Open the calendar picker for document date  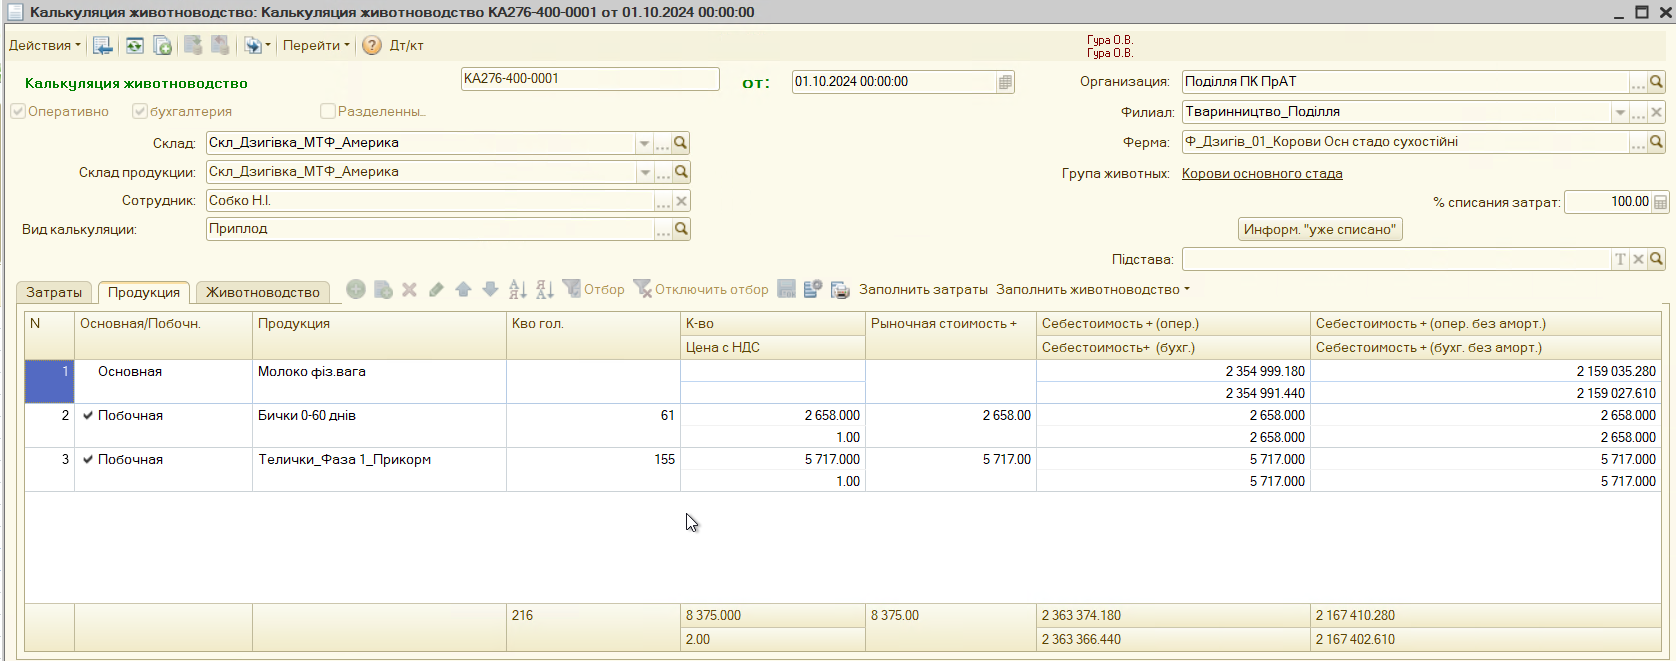(1005, 82)
